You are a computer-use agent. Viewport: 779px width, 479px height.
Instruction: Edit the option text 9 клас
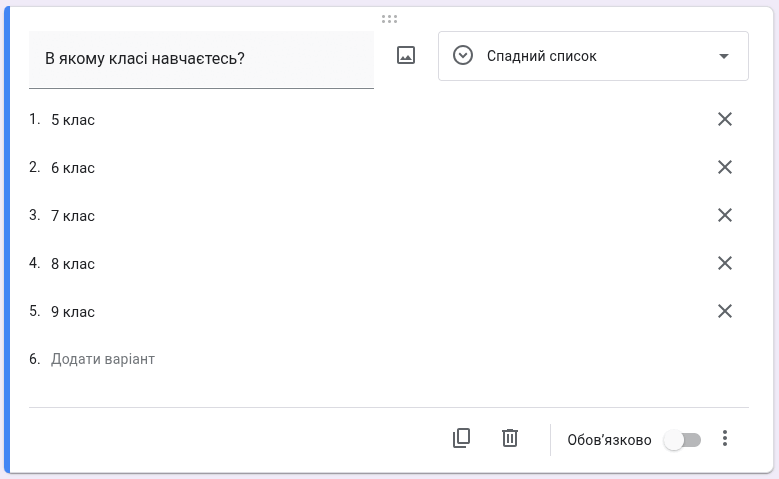[x=73, y=312]
